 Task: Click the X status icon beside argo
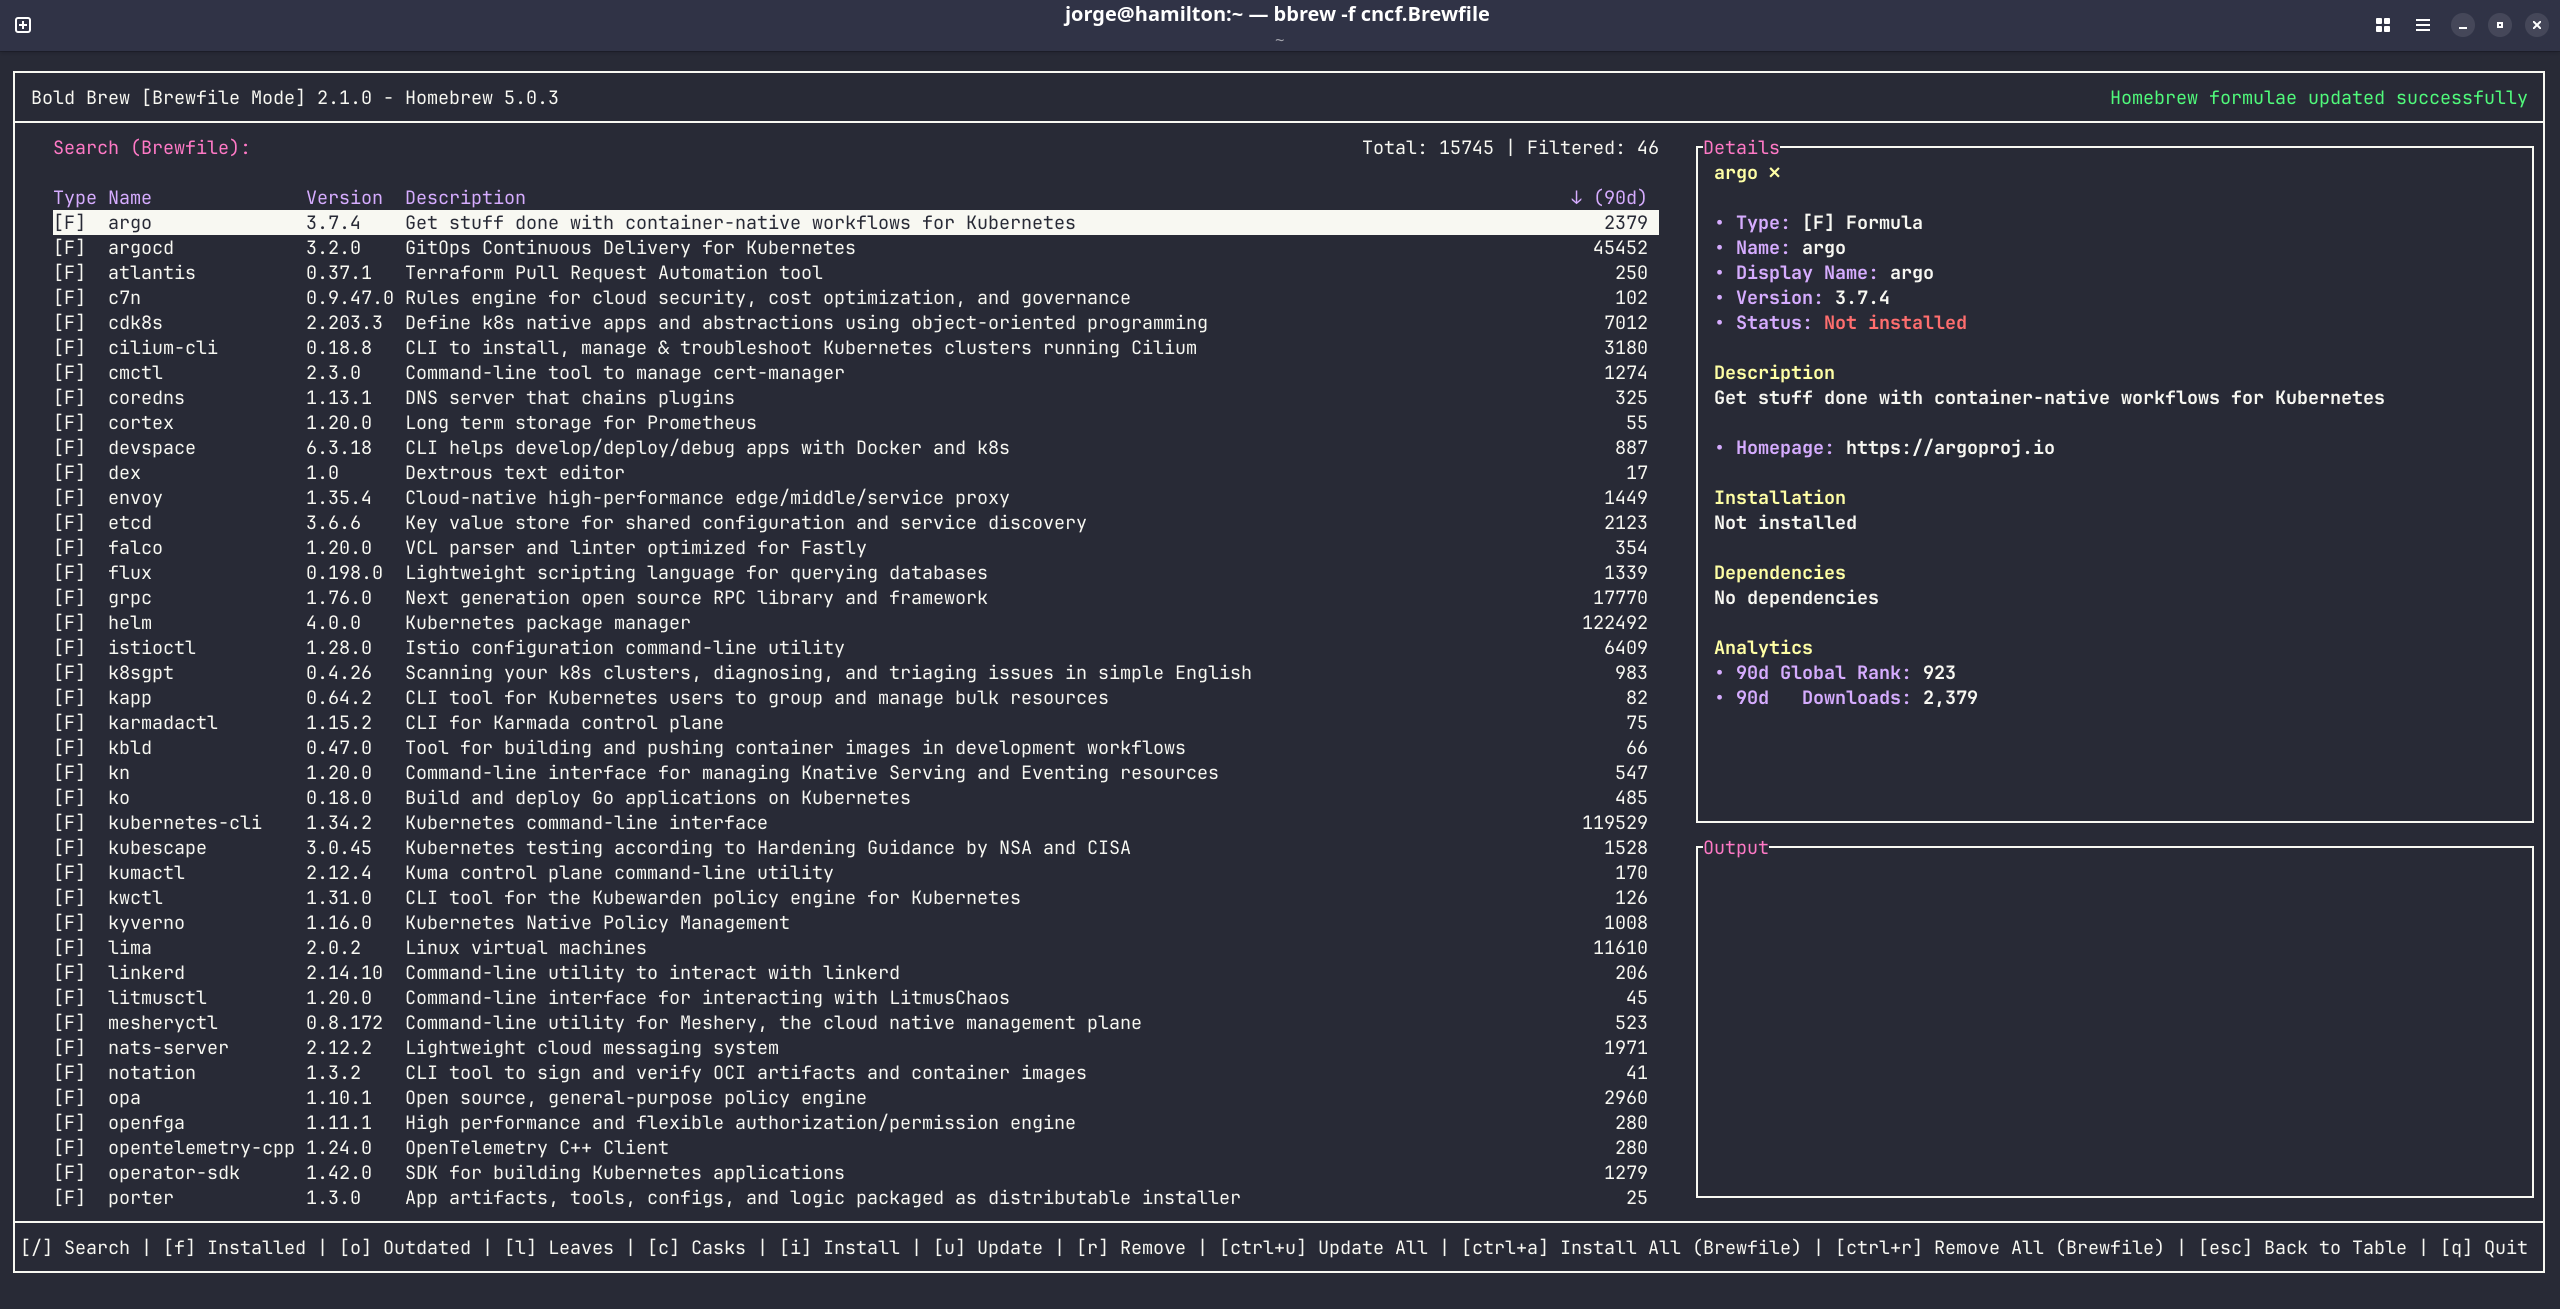(1774, 173)
